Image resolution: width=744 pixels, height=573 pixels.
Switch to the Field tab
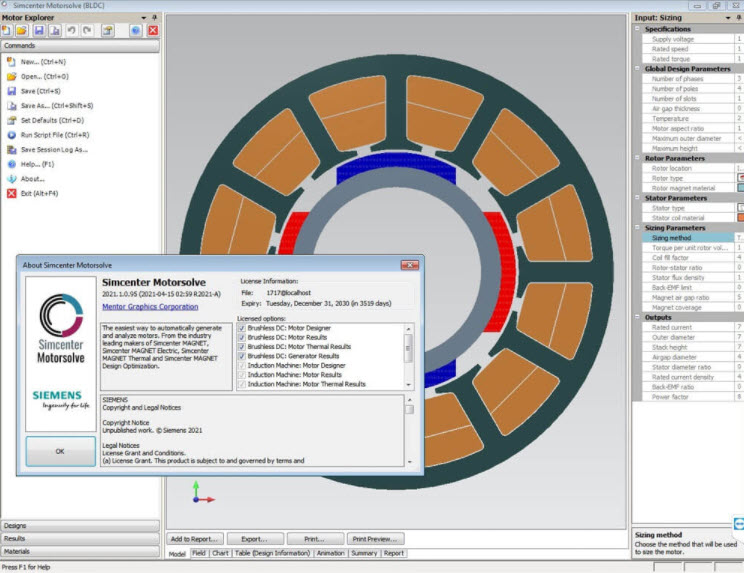199,553
